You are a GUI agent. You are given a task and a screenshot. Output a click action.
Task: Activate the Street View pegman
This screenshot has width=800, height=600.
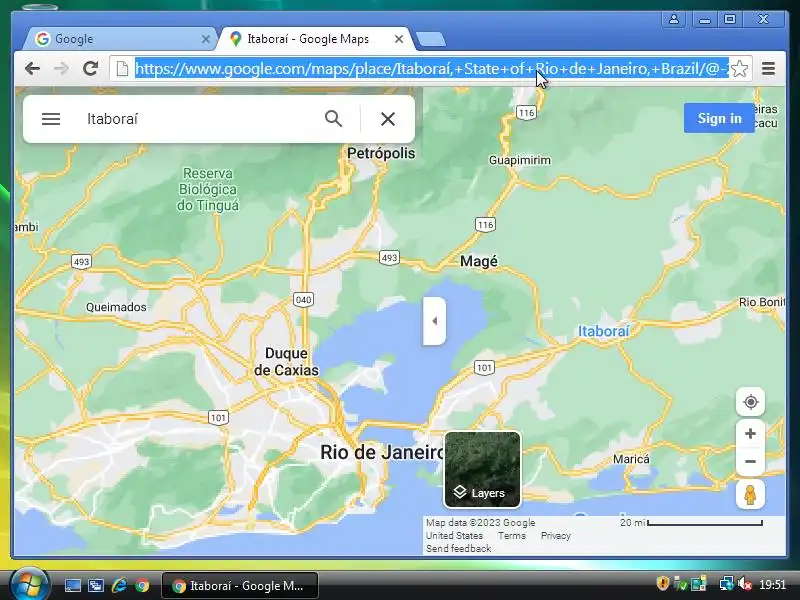pos(750,494)
